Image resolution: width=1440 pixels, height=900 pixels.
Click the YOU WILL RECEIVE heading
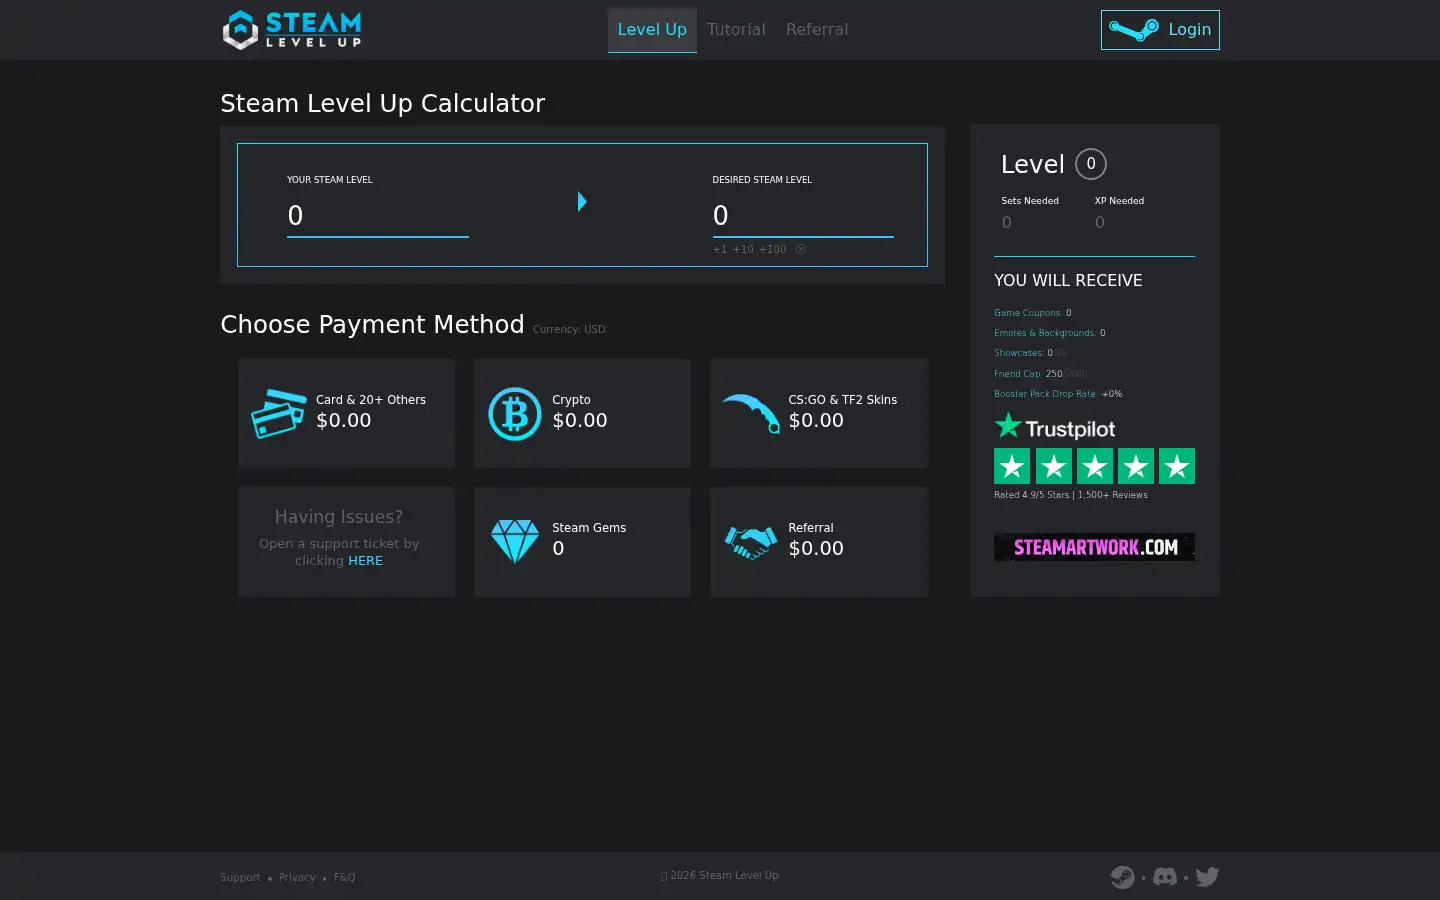[1068, 281]
